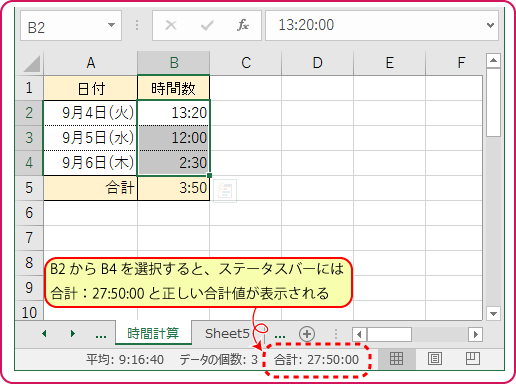Click the 合計 label cell
Screen dimensions: 516x384
90,188
